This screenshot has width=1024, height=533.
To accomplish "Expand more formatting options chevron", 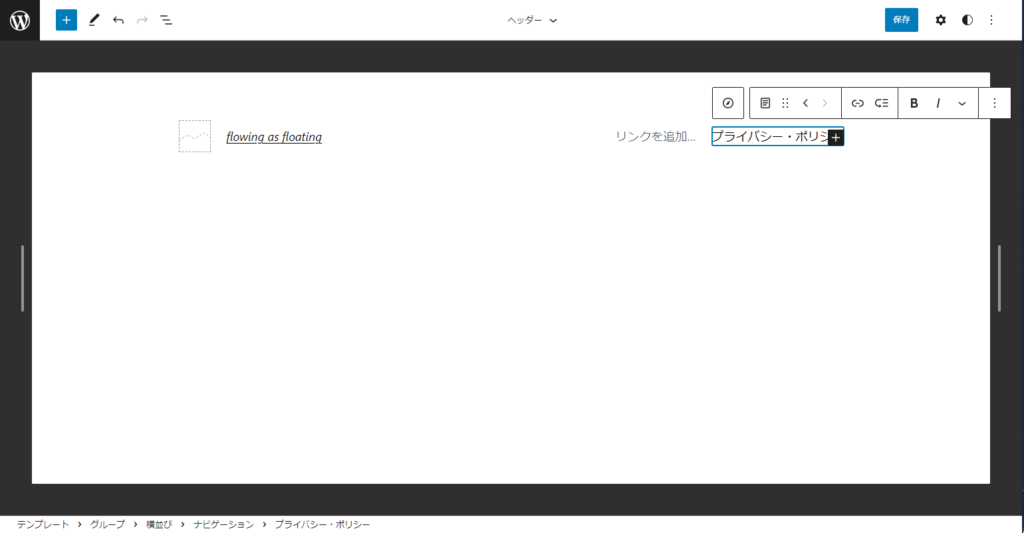I will (962, 103).
